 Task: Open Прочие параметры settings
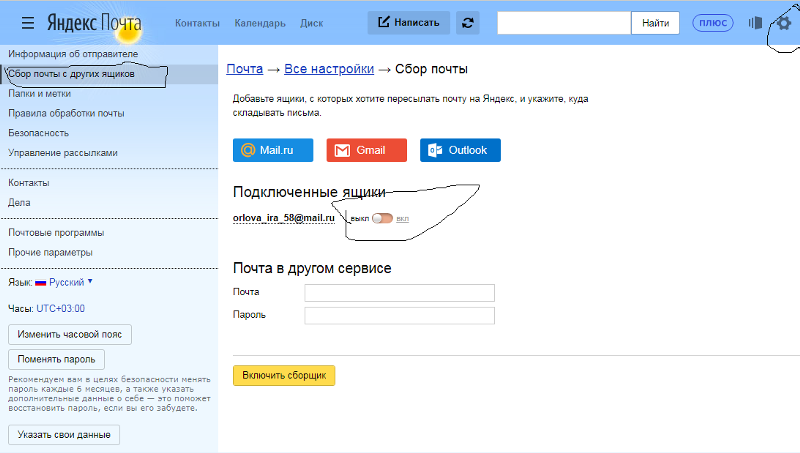click(50, 253)
